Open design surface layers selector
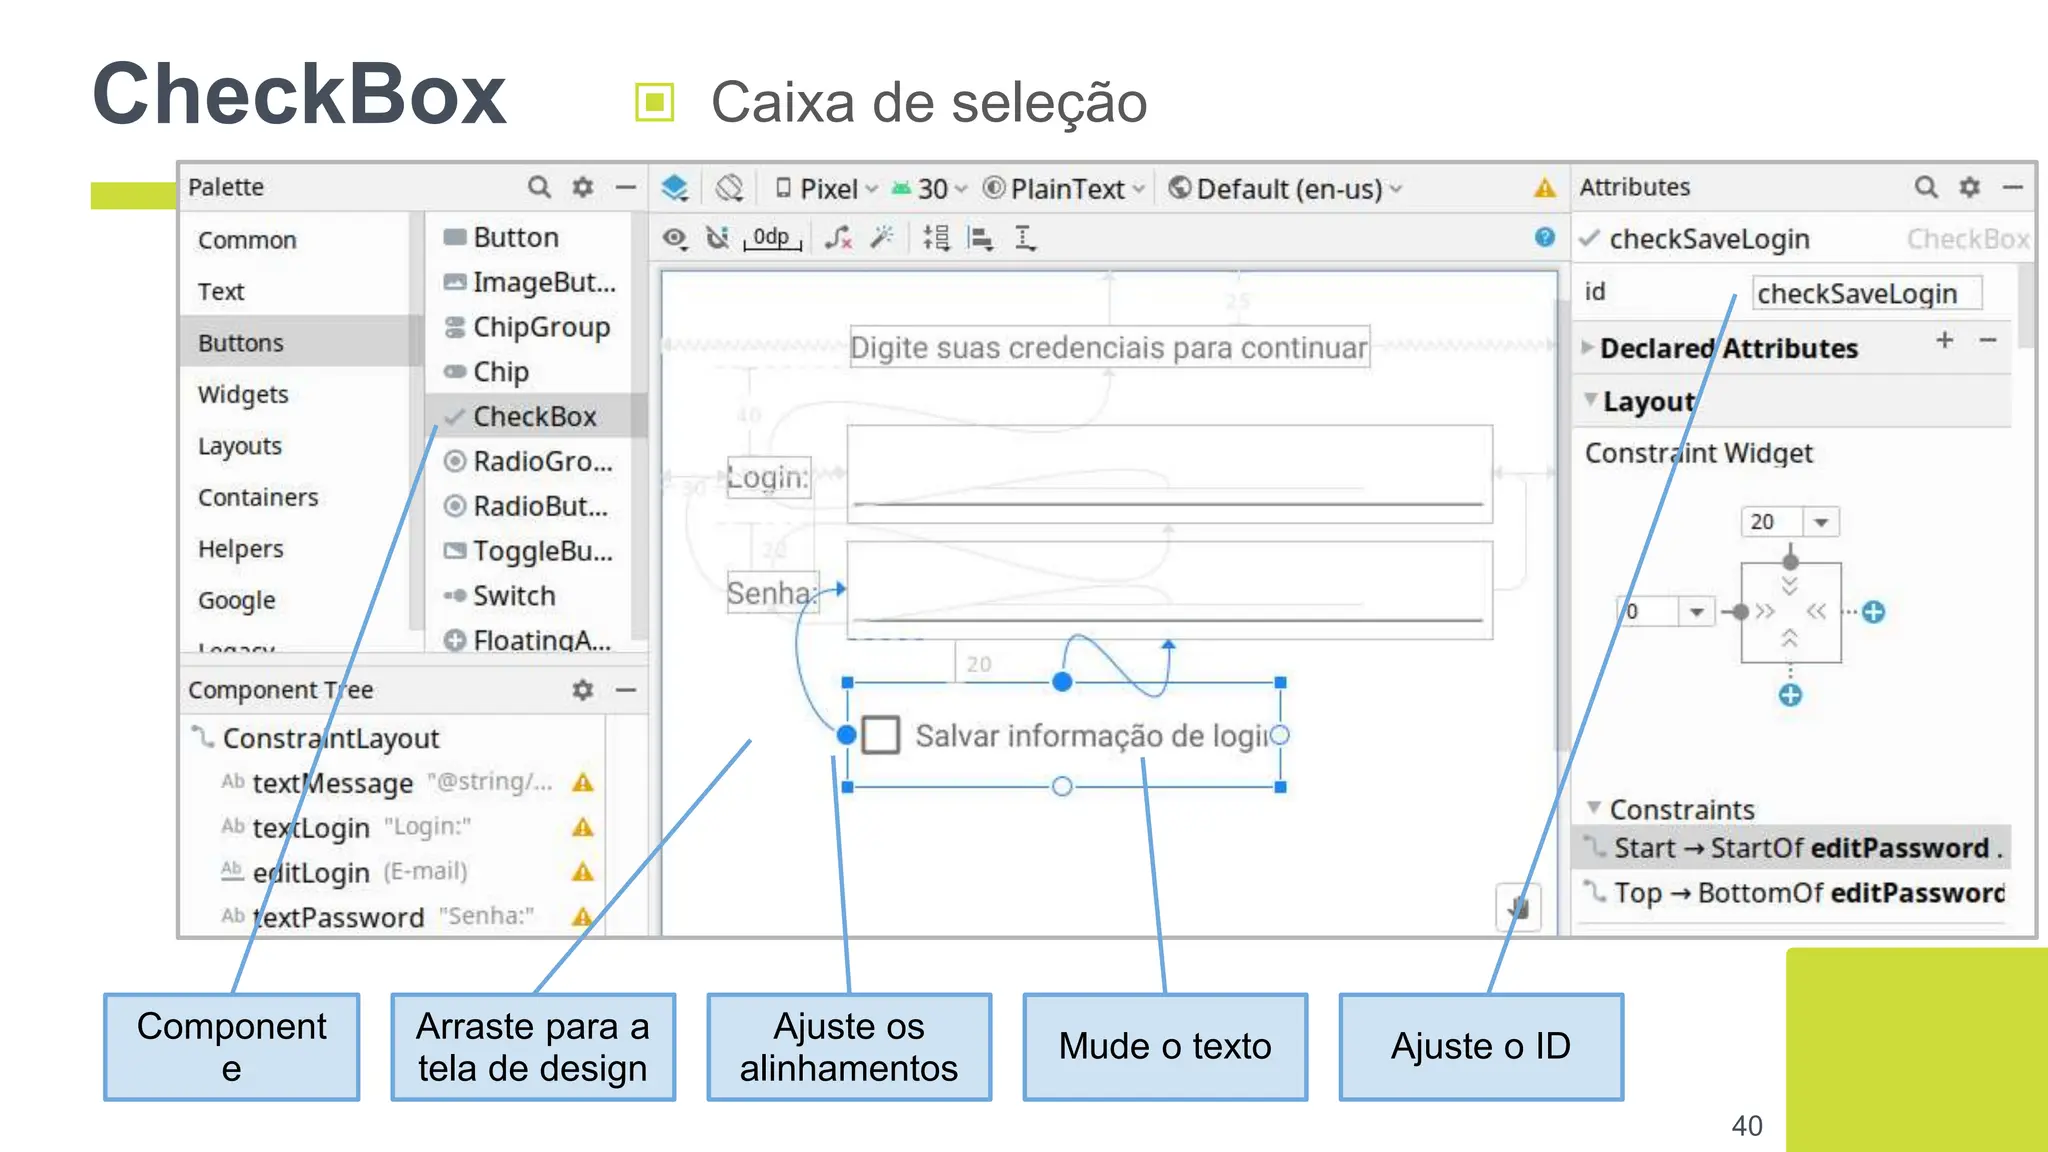 click(676, 188)
